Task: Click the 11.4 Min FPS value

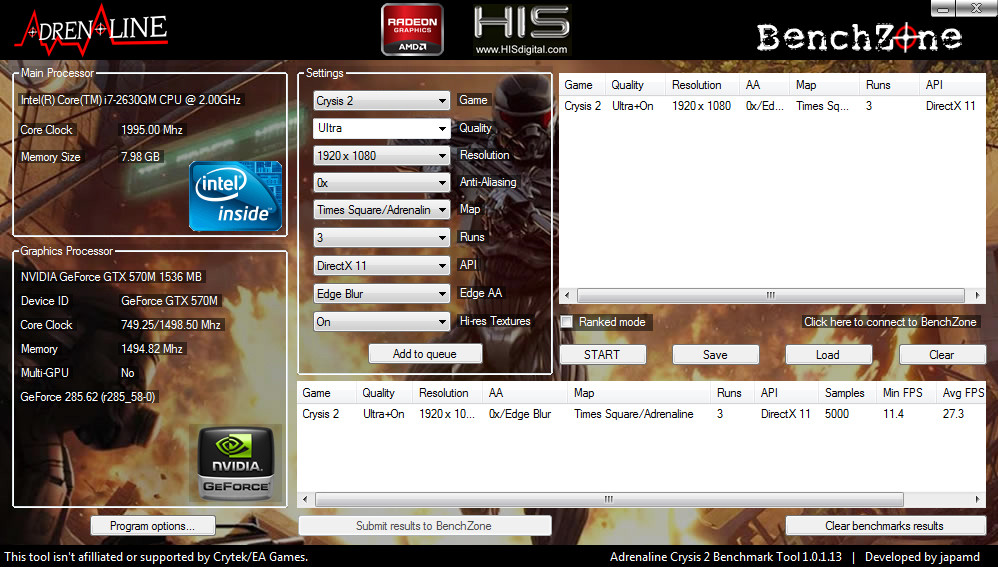Action: point(893,414)
